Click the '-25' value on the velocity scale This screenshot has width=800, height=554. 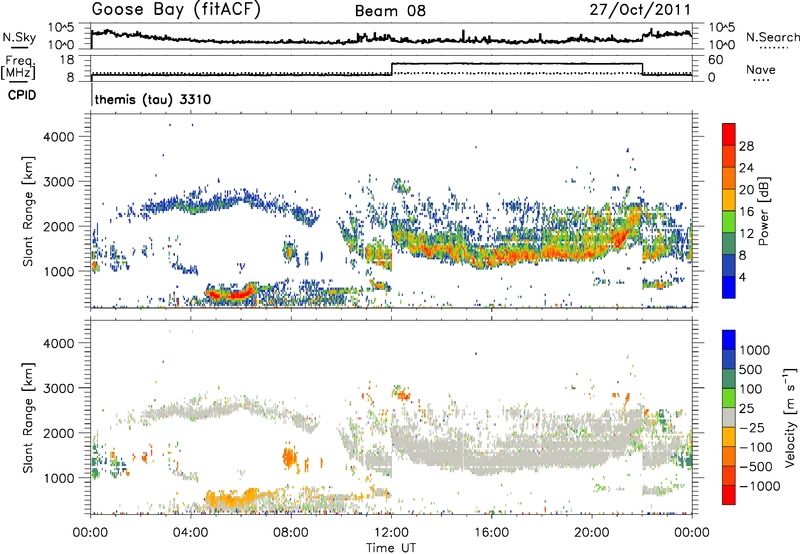point(755,428)
